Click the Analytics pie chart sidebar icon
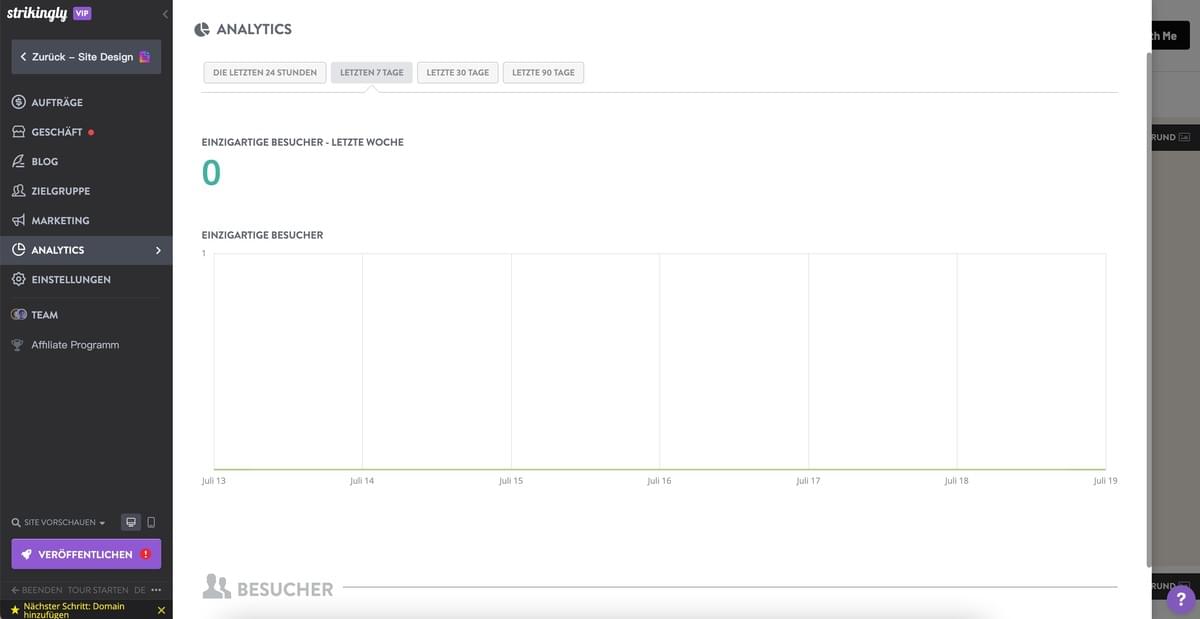This screenshot has width=1200, height=619. click(18, 250)
